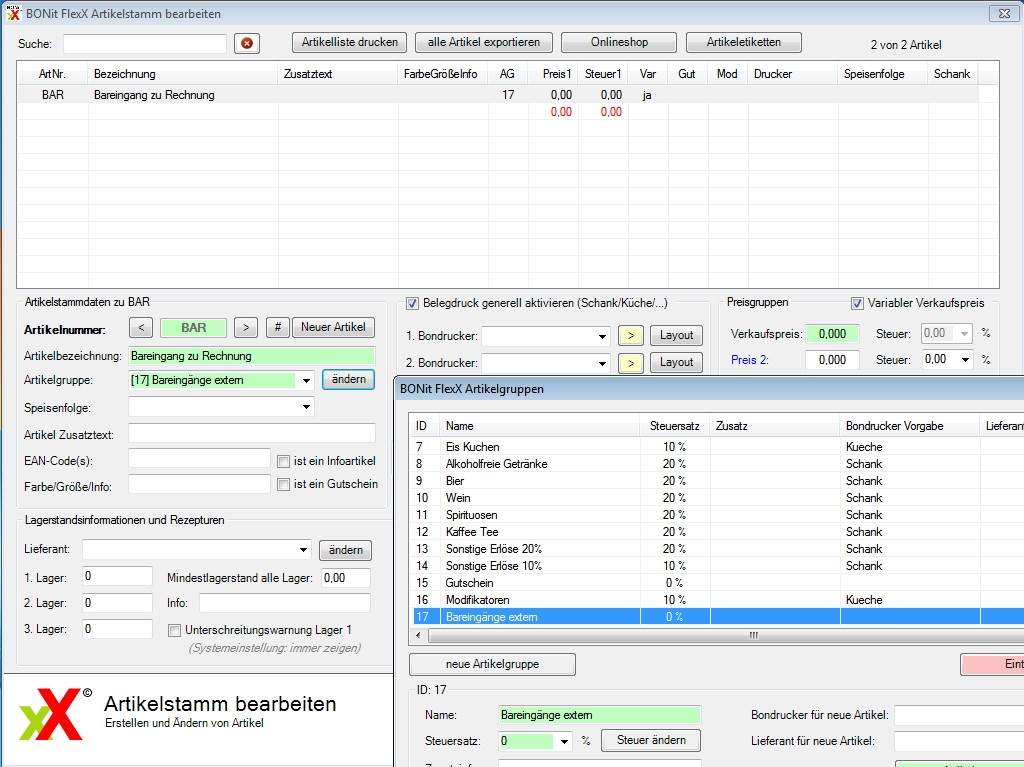Toggle Variabler Verkaufspreis checkbox
The height and width of the screenshot is (767, 1024).
tap(857, 303)
